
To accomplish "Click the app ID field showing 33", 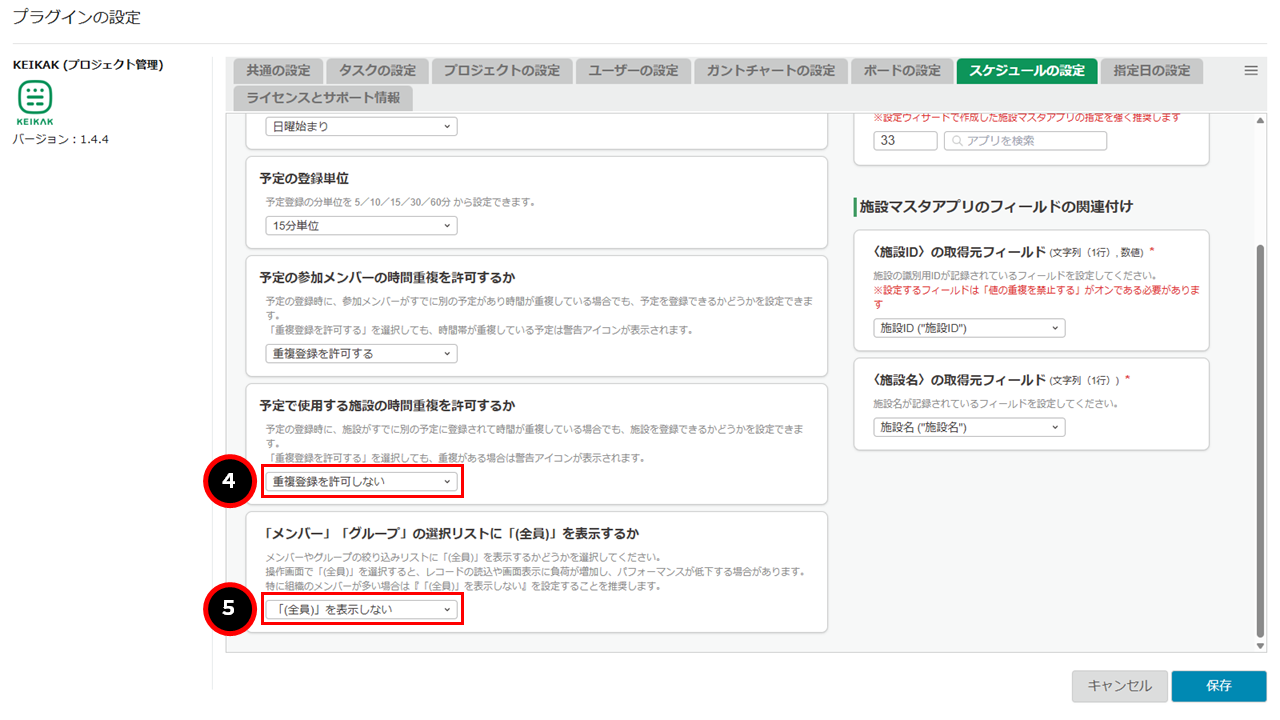I will coord(905,141).
